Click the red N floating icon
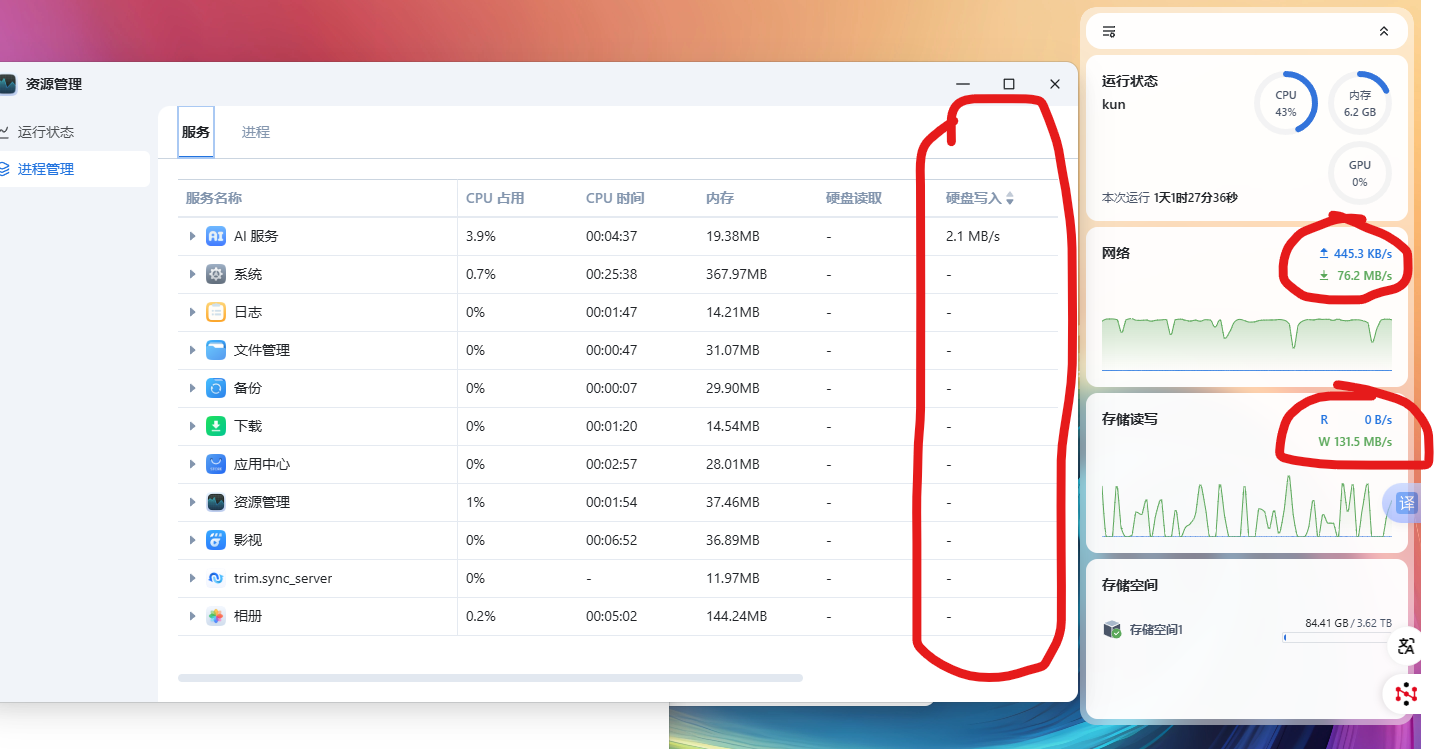The image size is (1435, 749). pyautogui.click(x=1407, y=692)
